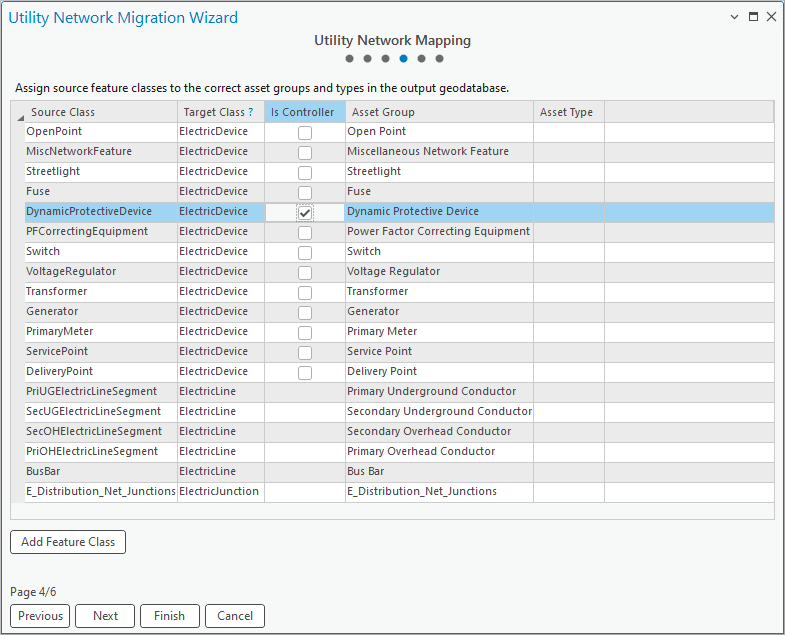Edit Service Point asset group cell
Image resolution: width=785 pixels, height=635 pixels.
[x=439, y=352]
